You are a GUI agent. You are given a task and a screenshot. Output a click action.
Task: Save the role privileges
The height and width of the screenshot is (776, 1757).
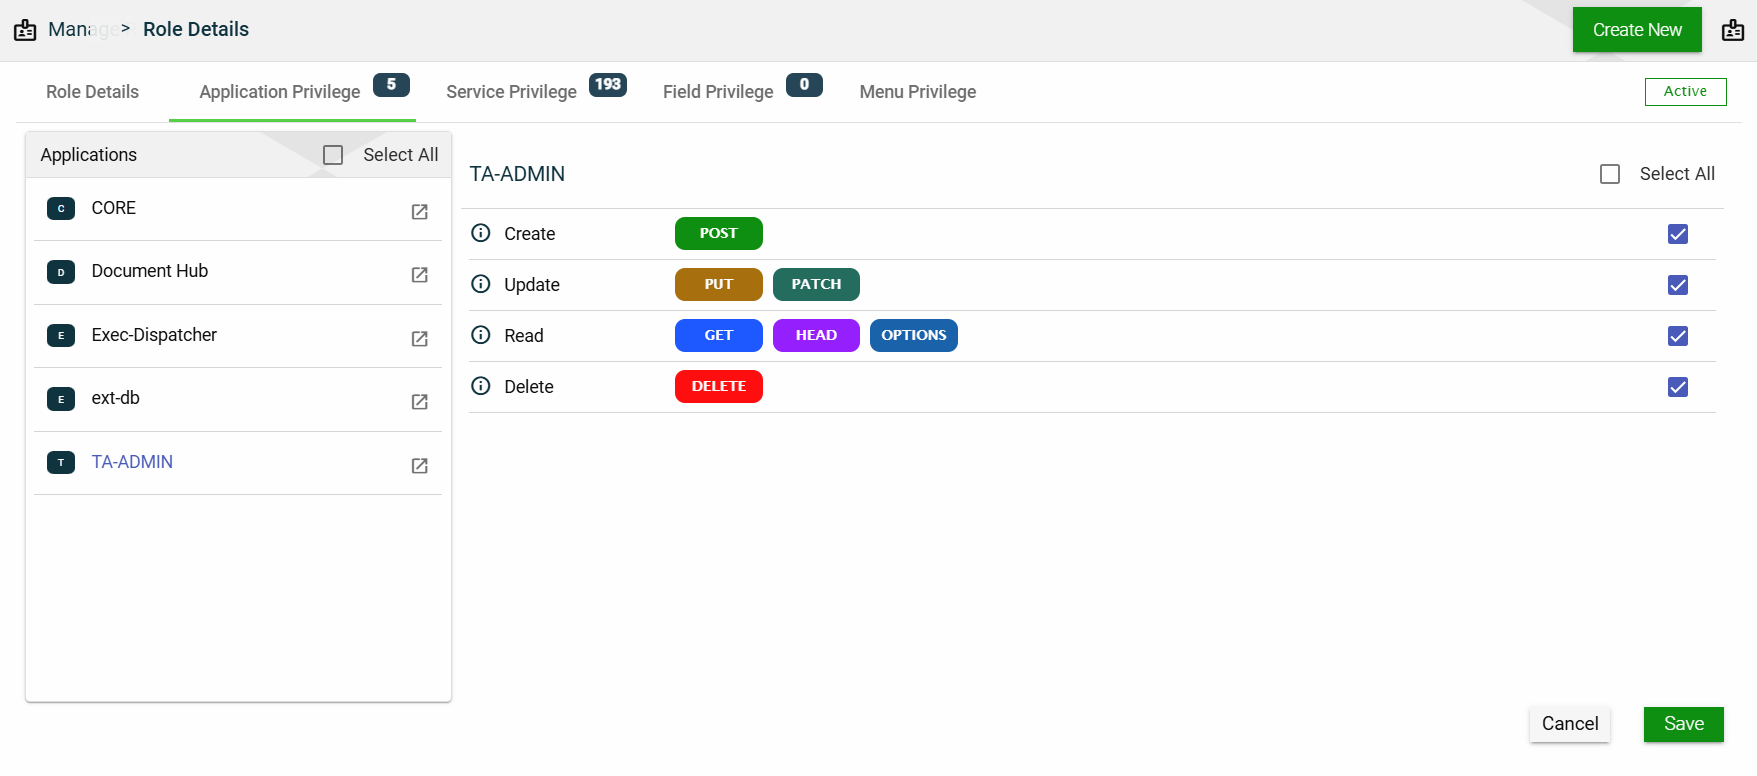(1683, 724)
